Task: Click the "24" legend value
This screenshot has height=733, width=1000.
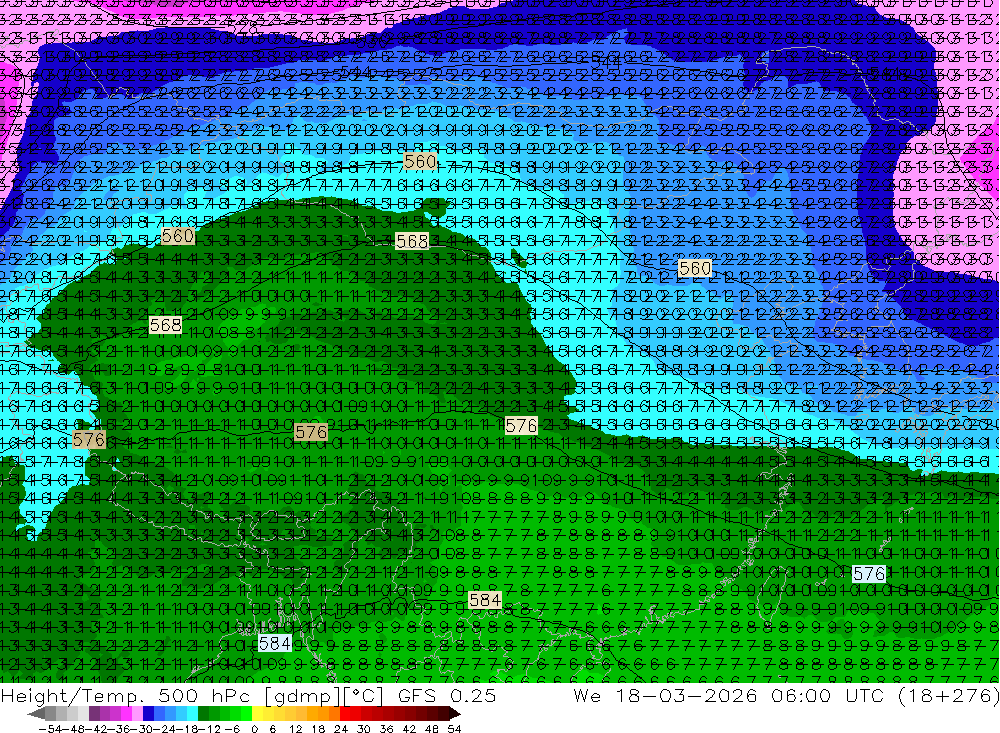Action: [341, 729]
